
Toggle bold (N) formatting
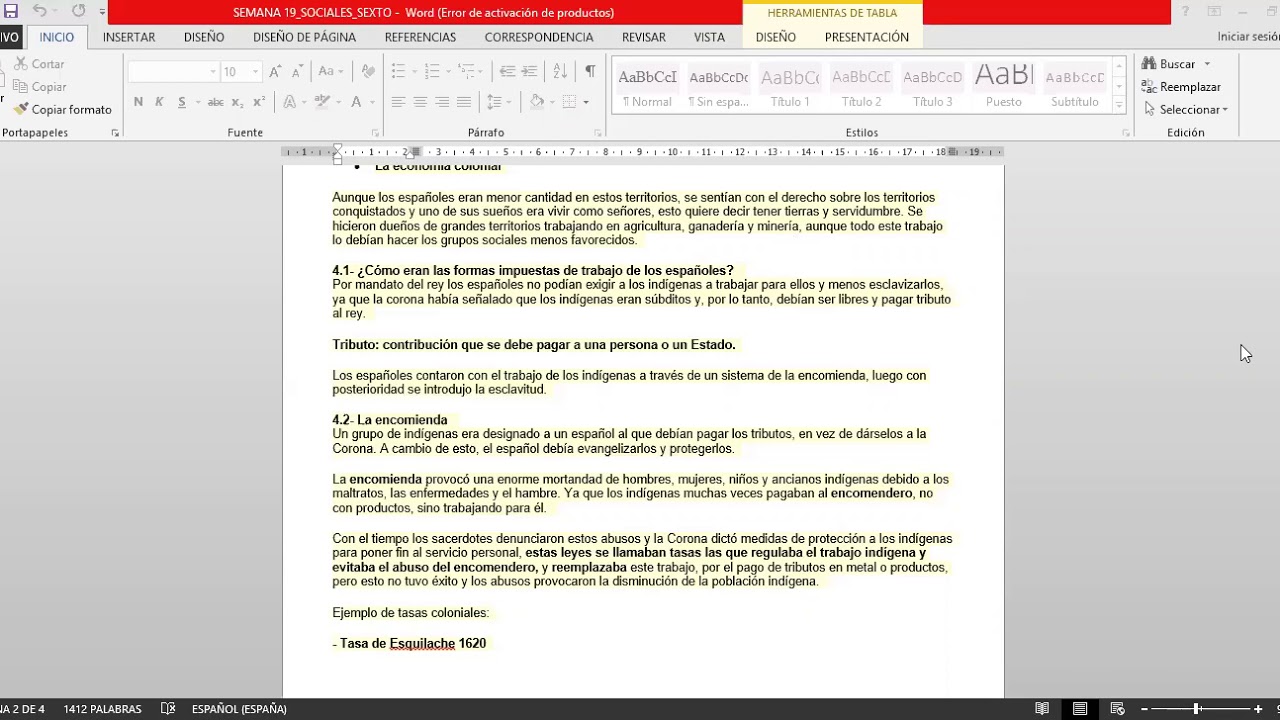pyautogui.click(x=138, y=102)
